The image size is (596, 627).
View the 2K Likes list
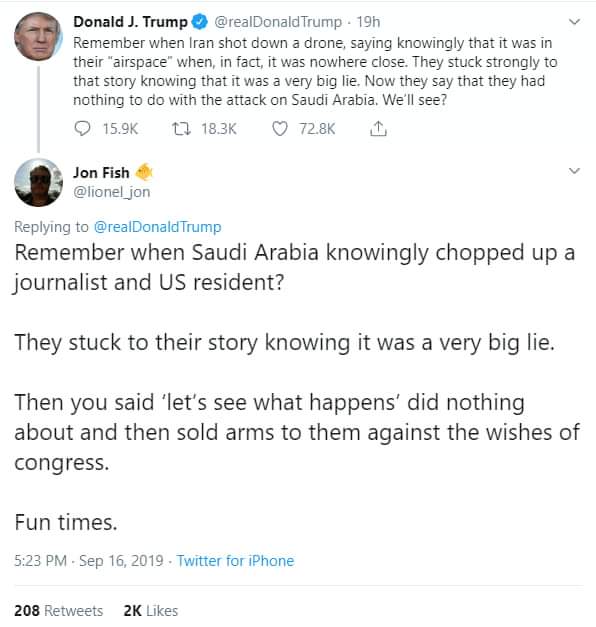[151, 611]
